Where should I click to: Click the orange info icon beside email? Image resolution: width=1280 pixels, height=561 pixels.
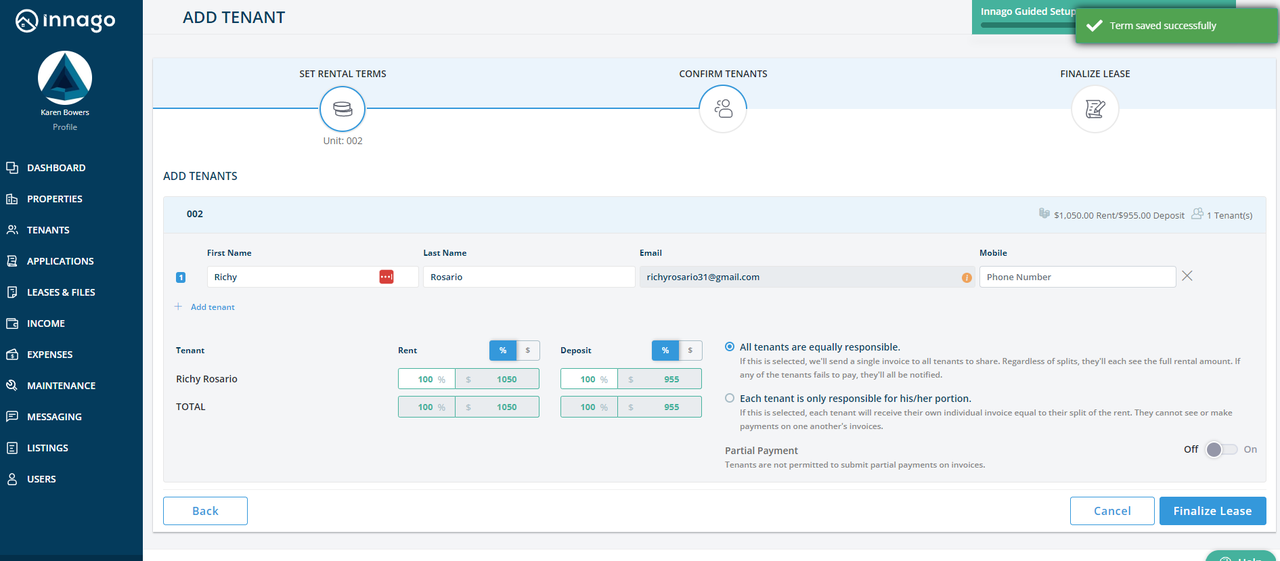click(x=966, y=277)
